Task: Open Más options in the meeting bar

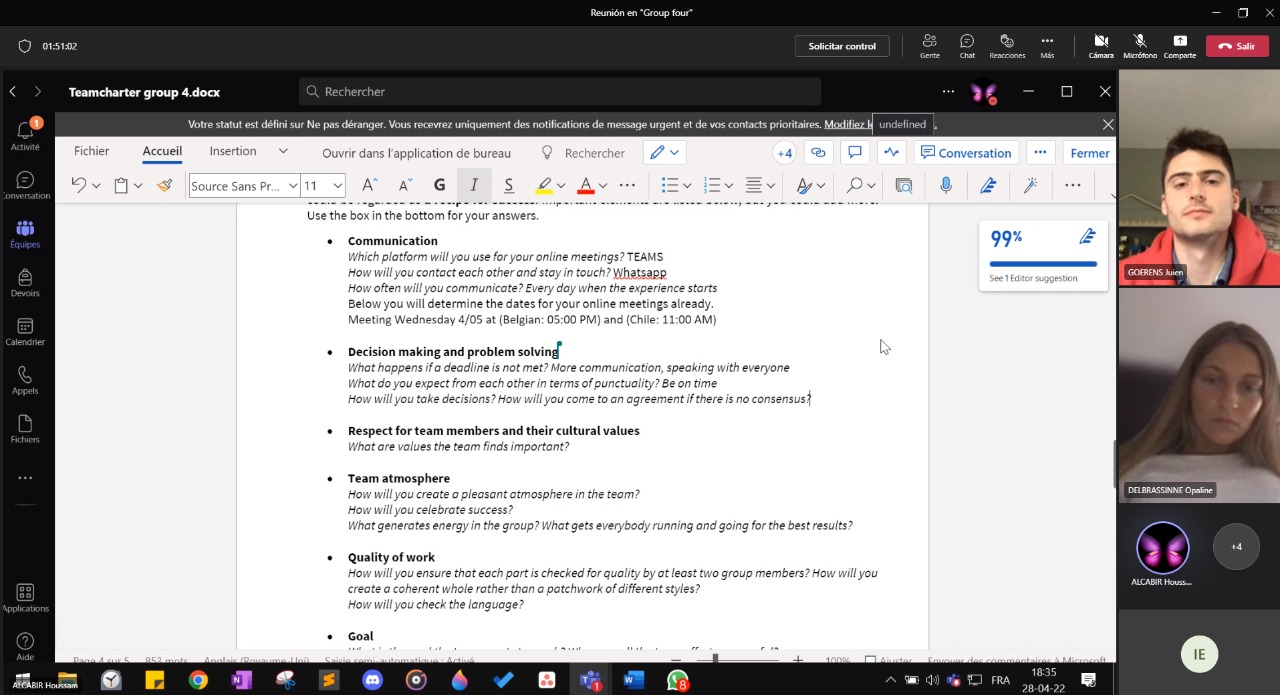Action: 1047,46
